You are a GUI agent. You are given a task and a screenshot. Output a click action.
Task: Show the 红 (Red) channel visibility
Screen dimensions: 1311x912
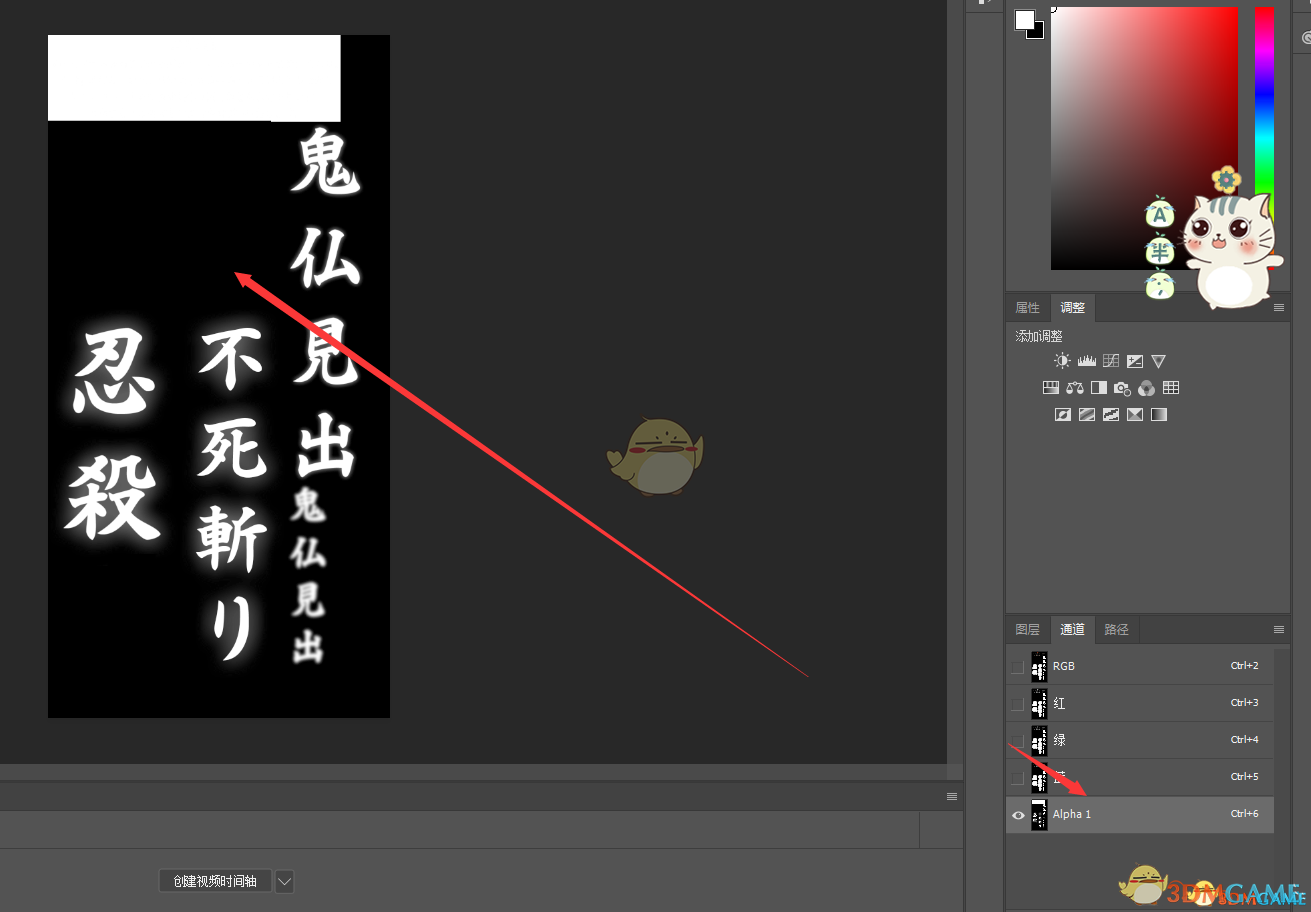[1018, 704]
